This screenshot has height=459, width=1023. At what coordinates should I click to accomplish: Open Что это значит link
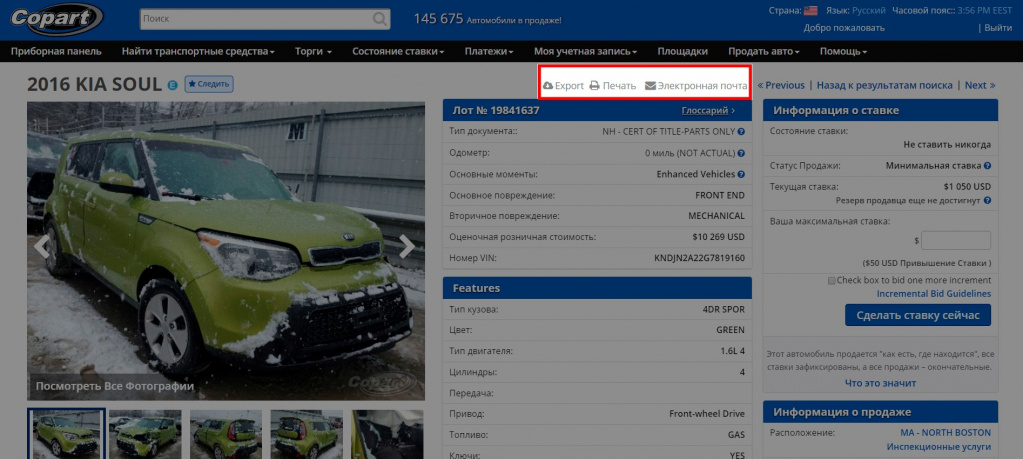point(880,383)
